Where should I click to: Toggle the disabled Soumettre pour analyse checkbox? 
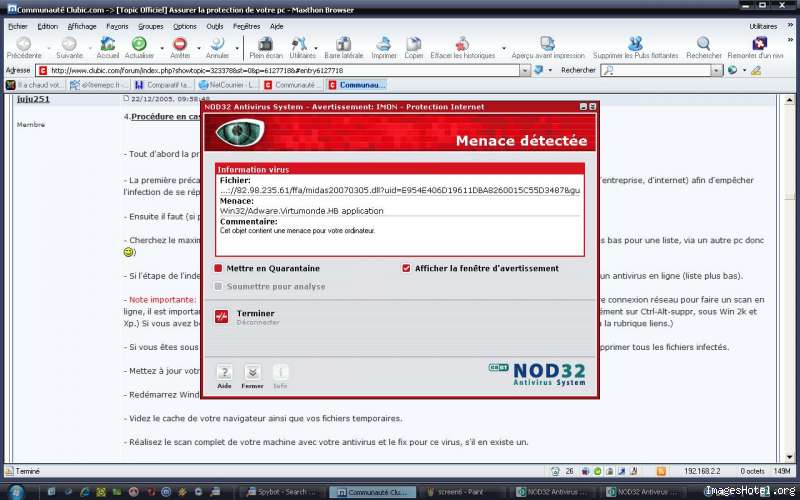tap(218, 287)
